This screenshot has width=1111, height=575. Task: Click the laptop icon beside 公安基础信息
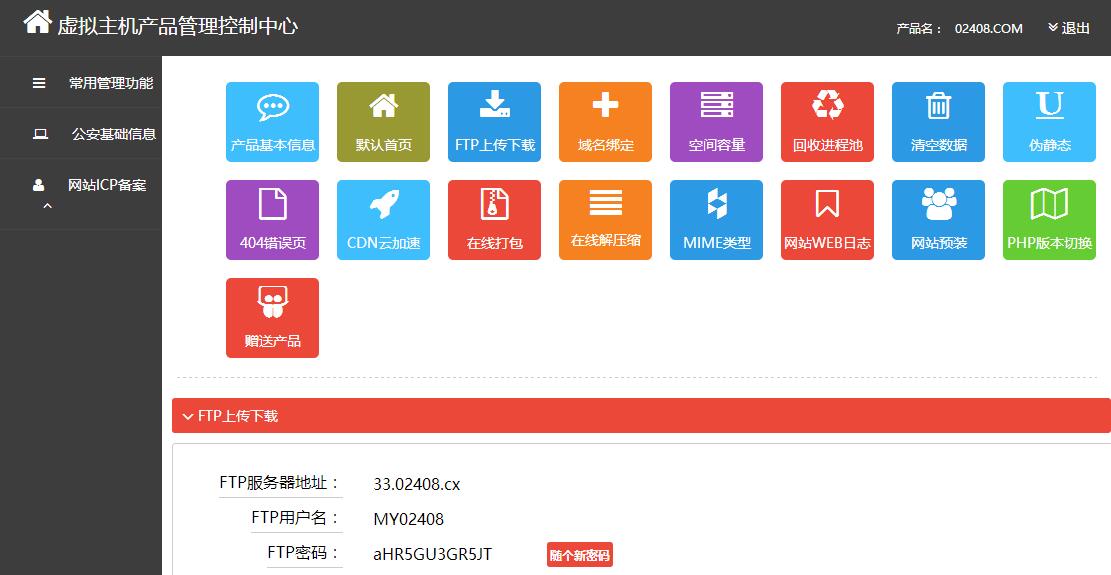40,134
